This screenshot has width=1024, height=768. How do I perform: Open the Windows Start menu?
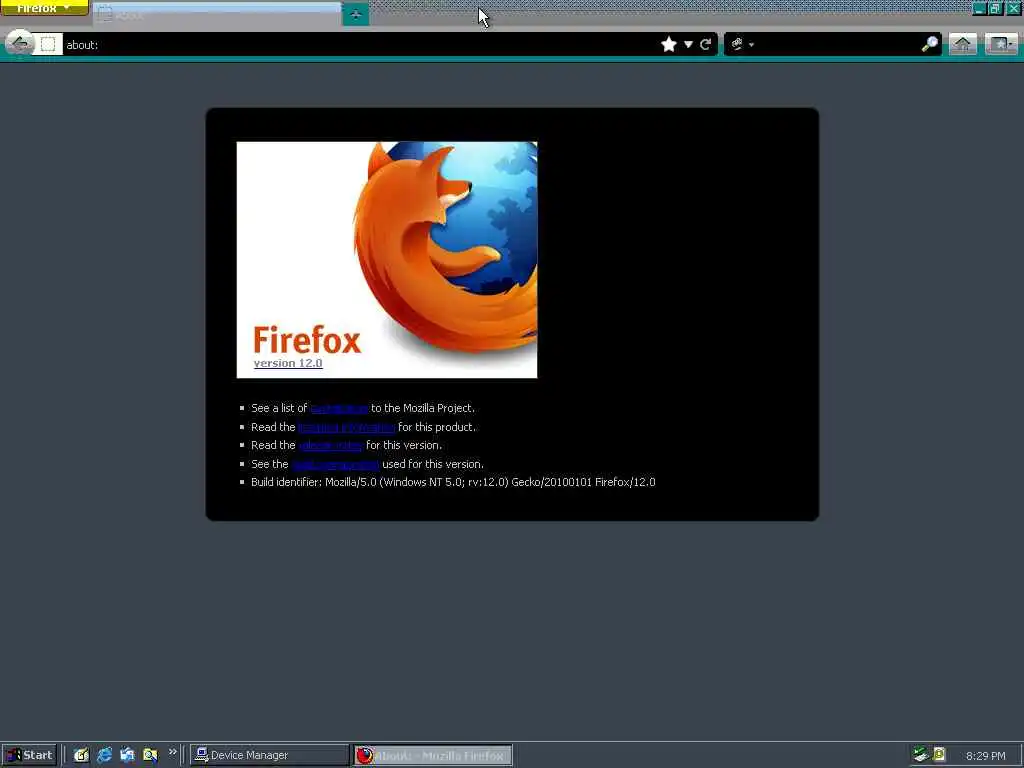(29, 755)
